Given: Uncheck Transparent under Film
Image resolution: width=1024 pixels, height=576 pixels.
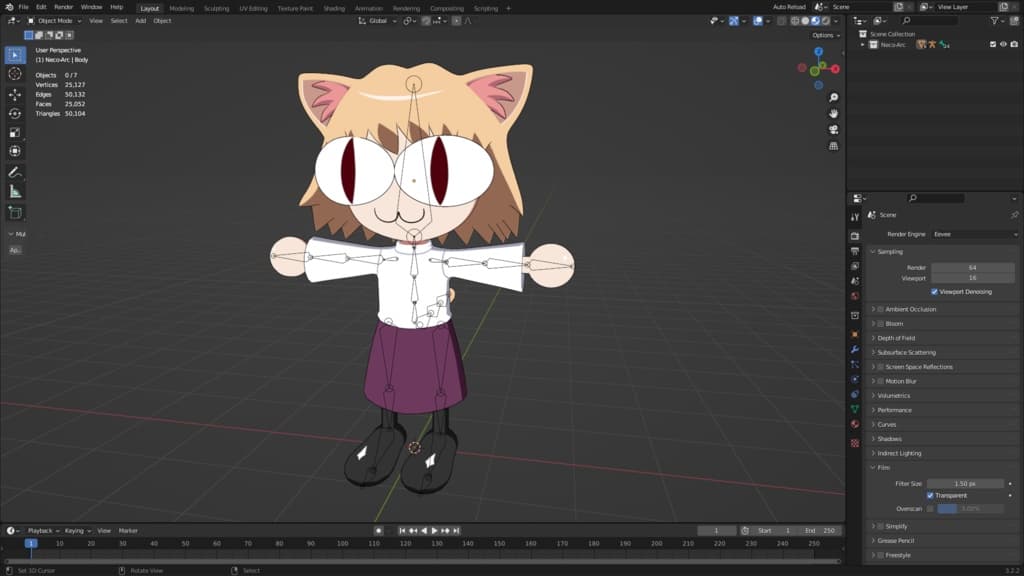Looking at the screenshot, I should (x=930, y=495).
